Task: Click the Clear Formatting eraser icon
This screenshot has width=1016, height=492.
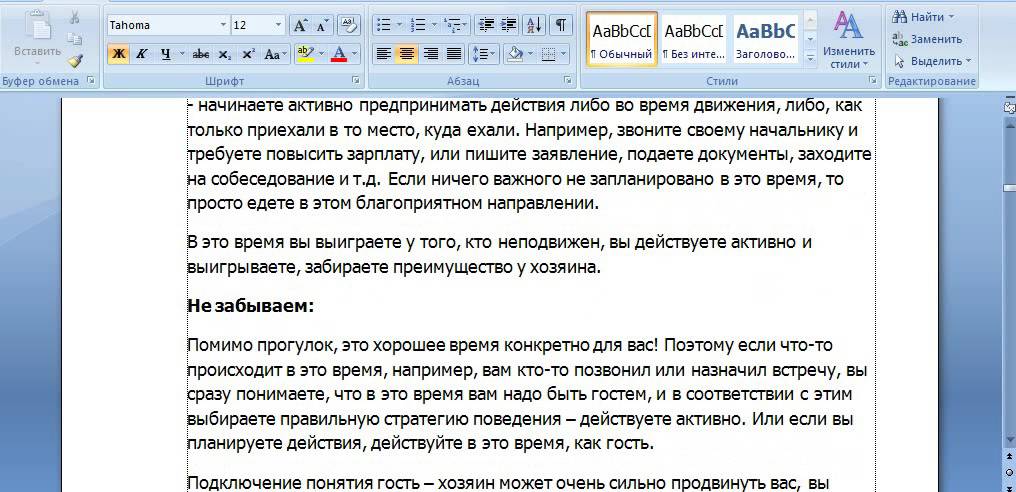Action: pyautogui.click(x=349, y=25)
